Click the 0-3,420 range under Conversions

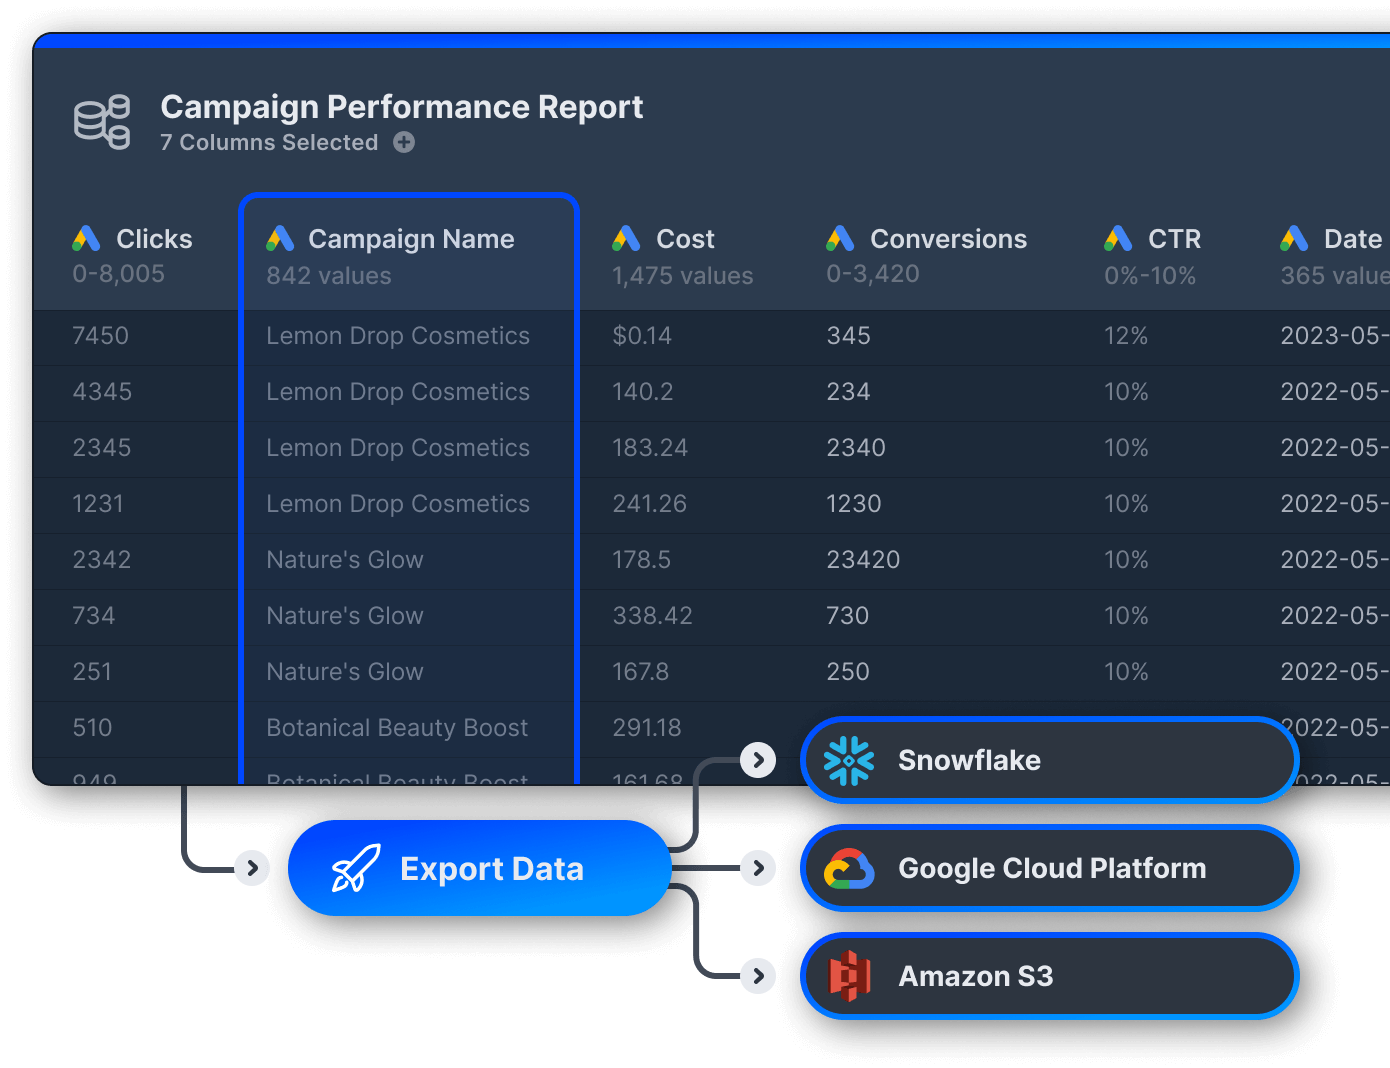[873, 274]
